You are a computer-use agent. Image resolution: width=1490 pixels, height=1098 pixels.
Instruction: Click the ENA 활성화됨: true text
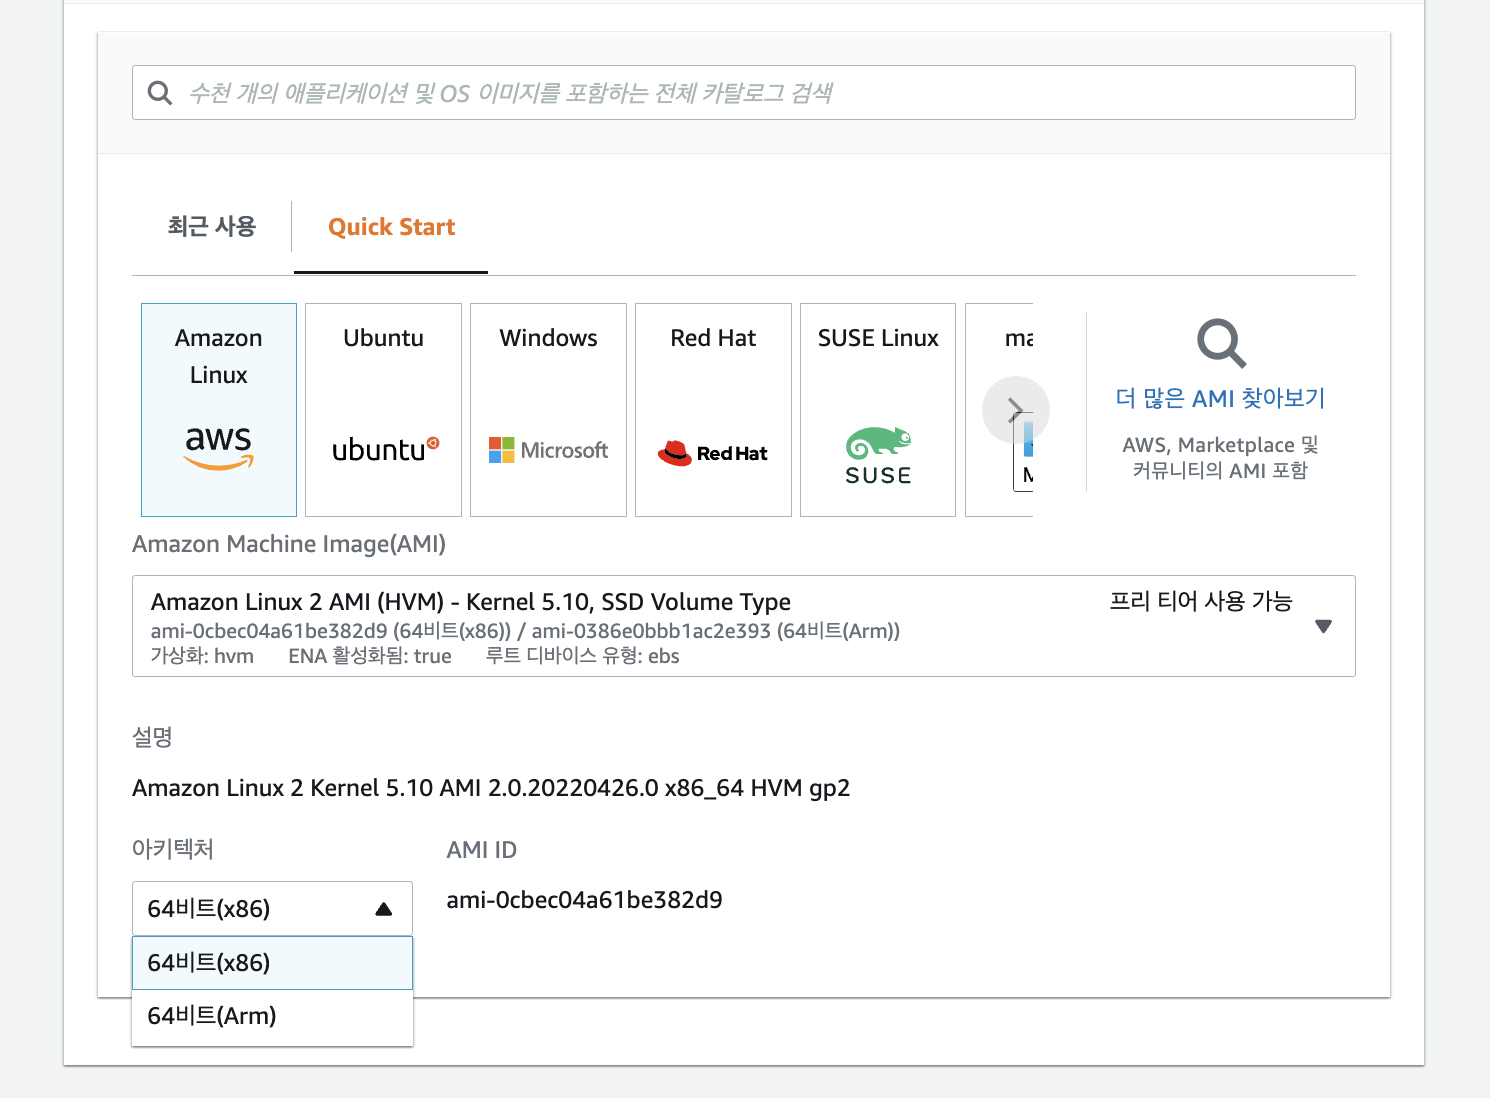pos(370,656)
